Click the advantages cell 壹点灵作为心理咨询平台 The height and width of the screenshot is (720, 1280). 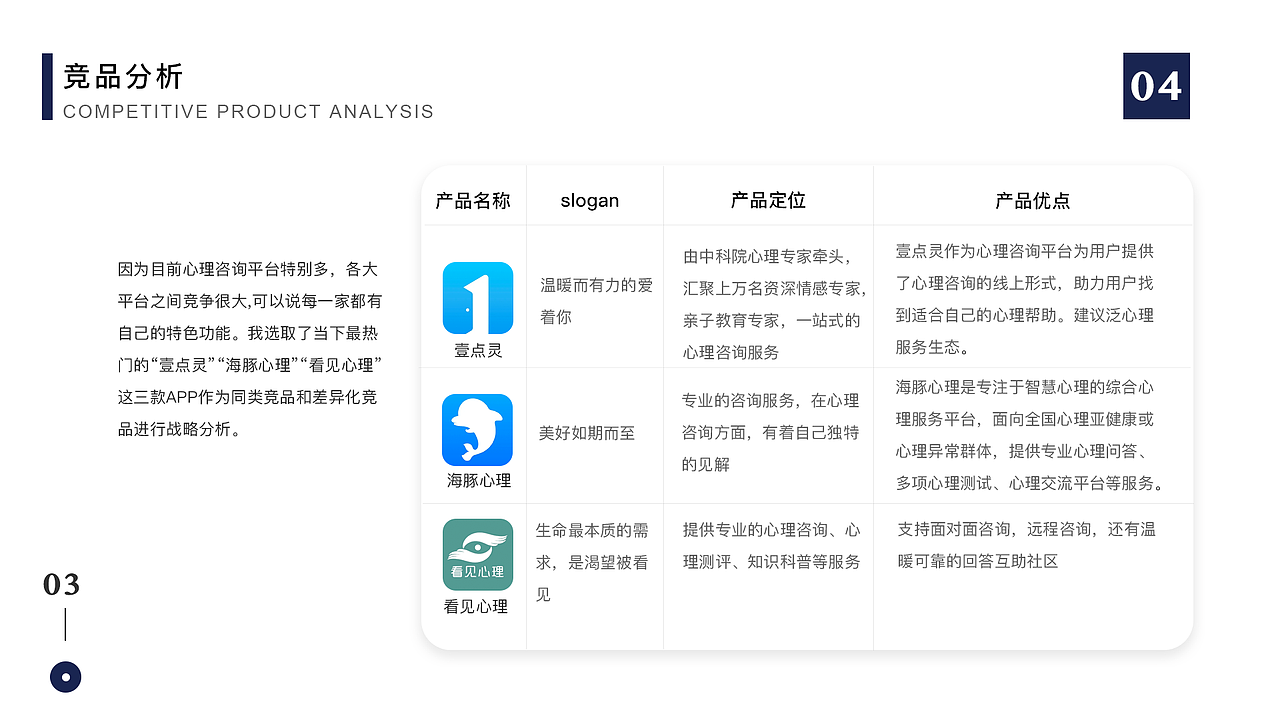(1025, 299)
